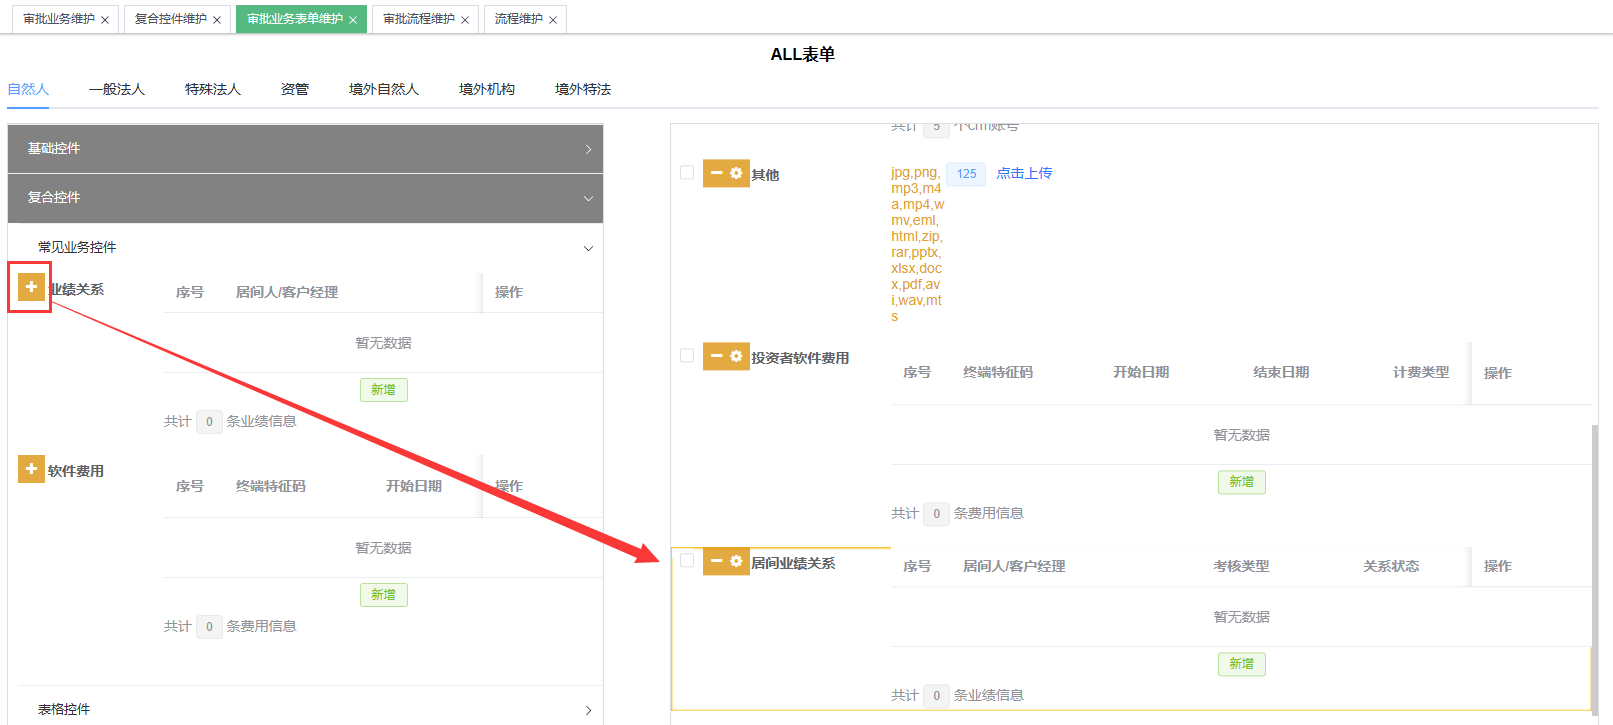Click 新增 in left 业绩关系 table
Screen dimensions: 1613x725
pos(384,390)
